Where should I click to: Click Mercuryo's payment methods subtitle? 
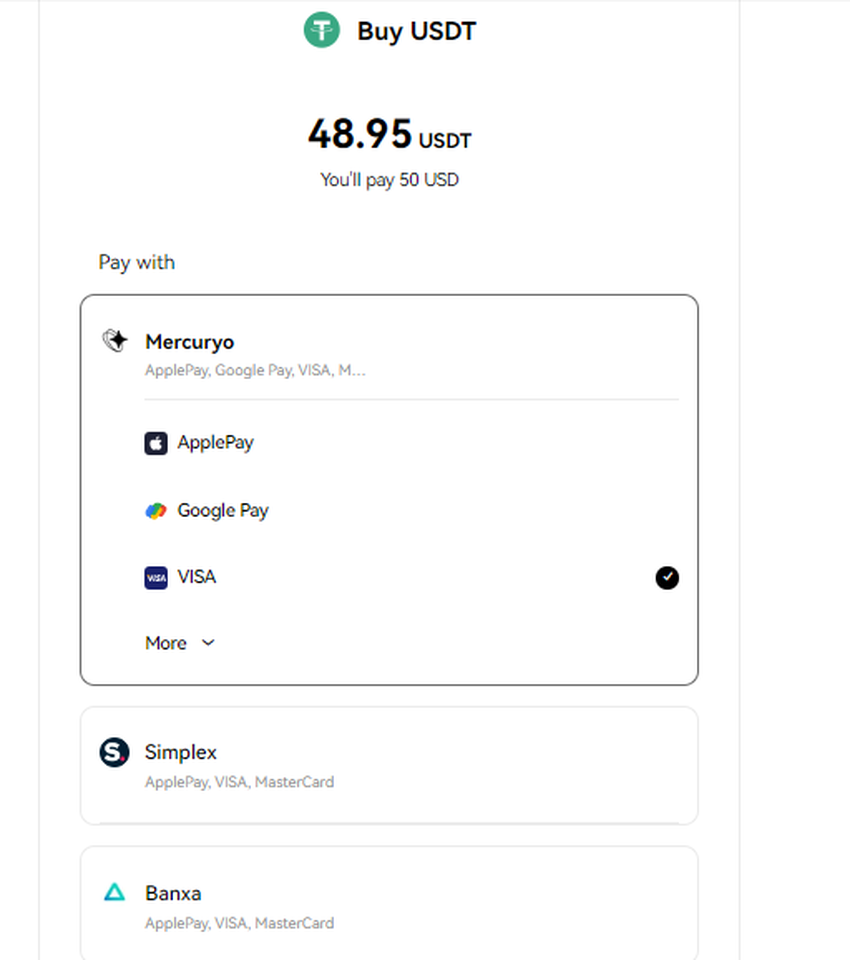(255, 370)
